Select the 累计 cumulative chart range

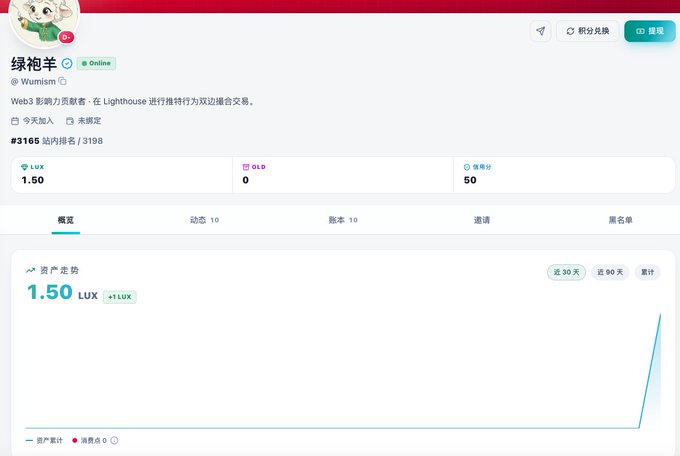pyautogui.click(x=647, y=272)
